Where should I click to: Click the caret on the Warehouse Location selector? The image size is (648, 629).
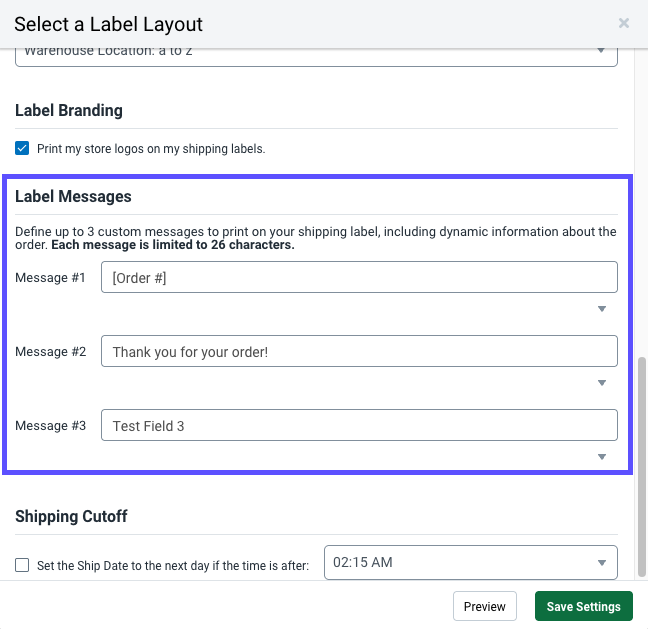(x=601, y=51)
